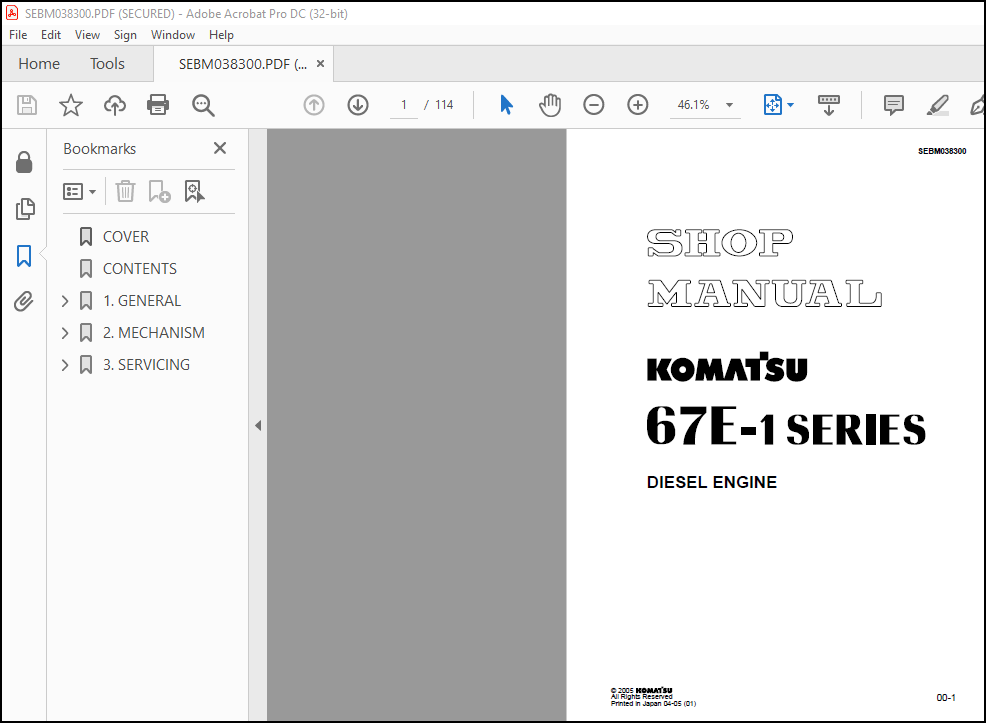Open the Sign menu
The height and width of the screenshot is (723, 986).
tap(125, 35)
